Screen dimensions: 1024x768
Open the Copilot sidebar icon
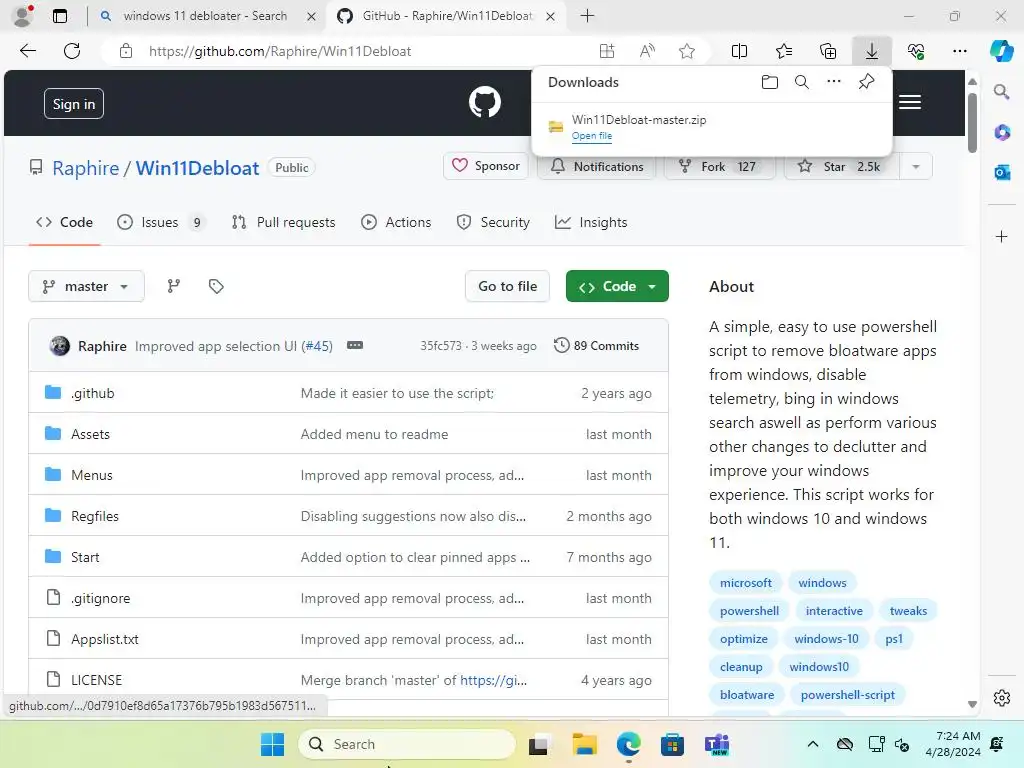(x=1001, y=51)
